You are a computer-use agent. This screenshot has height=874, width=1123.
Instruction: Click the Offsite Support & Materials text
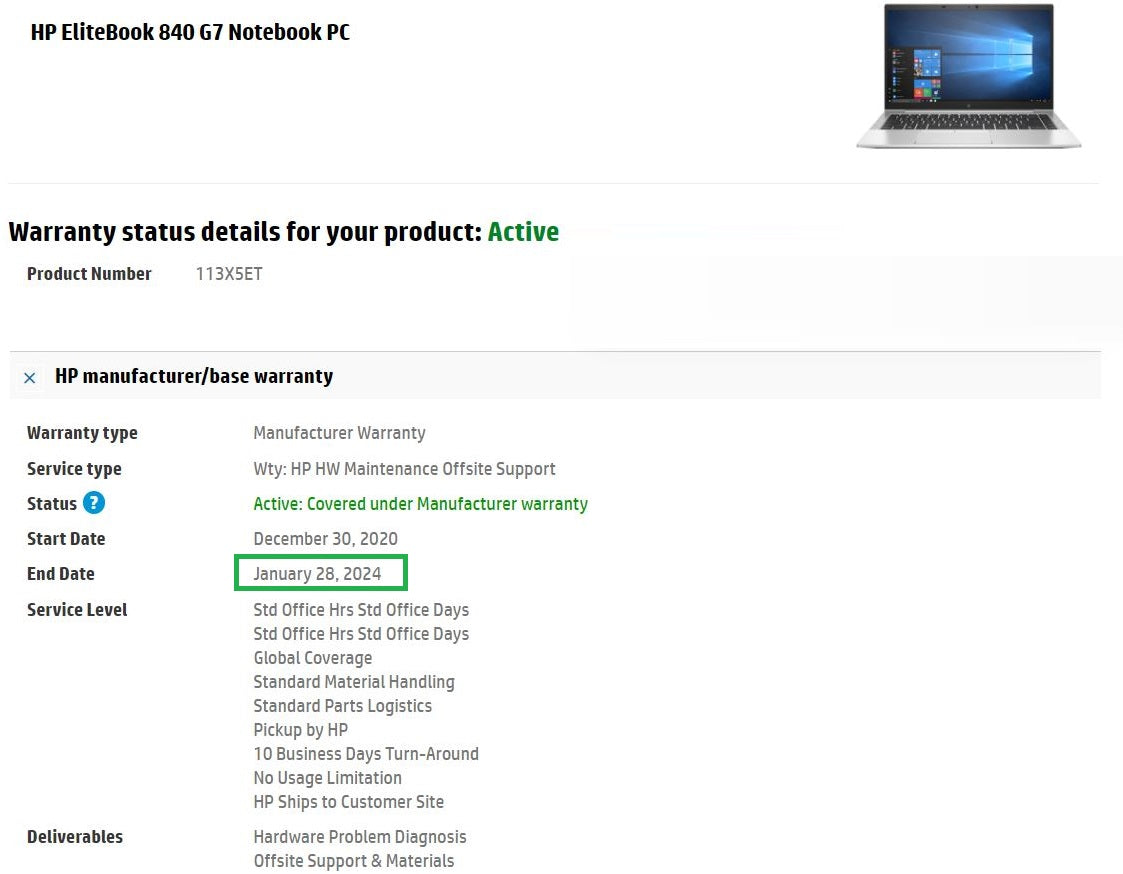(354, 861)
